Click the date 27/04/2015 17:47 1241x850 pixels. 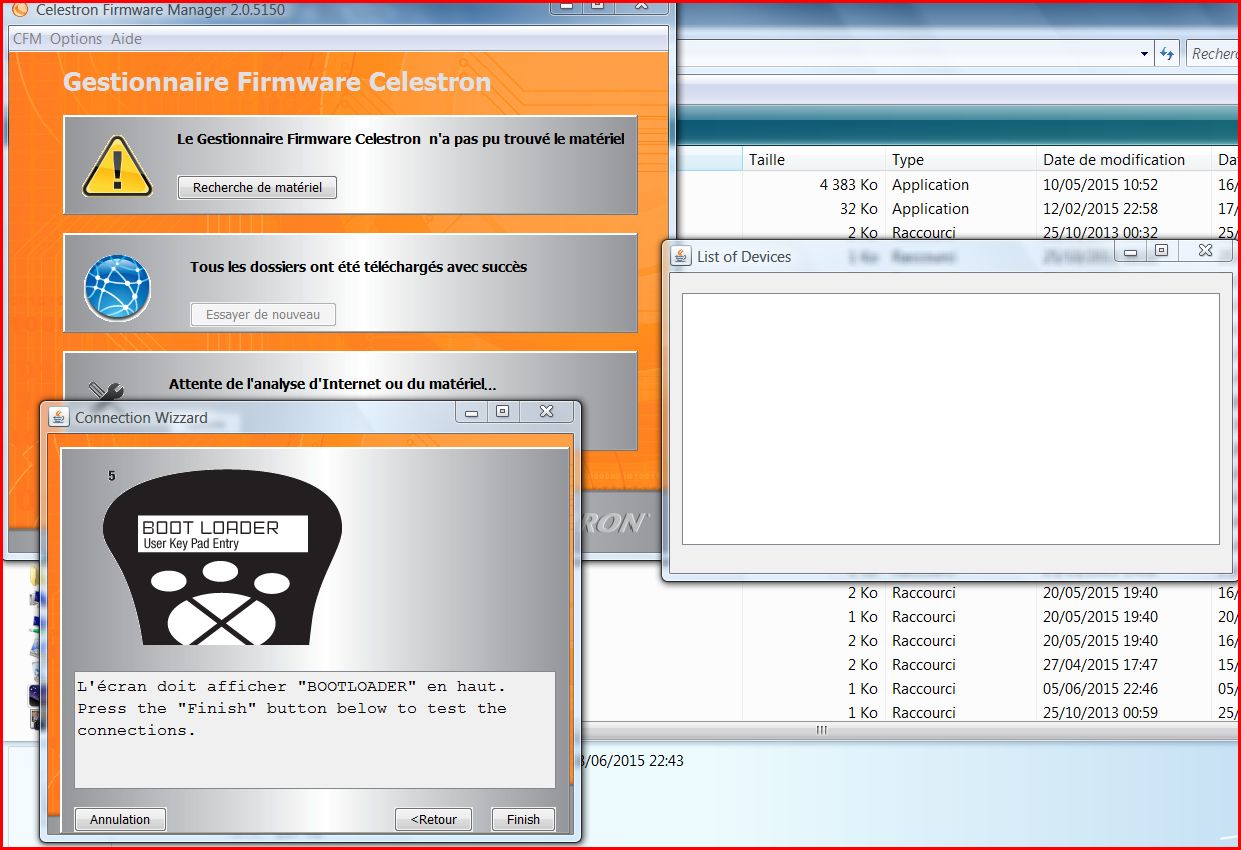click(1100, 664)
